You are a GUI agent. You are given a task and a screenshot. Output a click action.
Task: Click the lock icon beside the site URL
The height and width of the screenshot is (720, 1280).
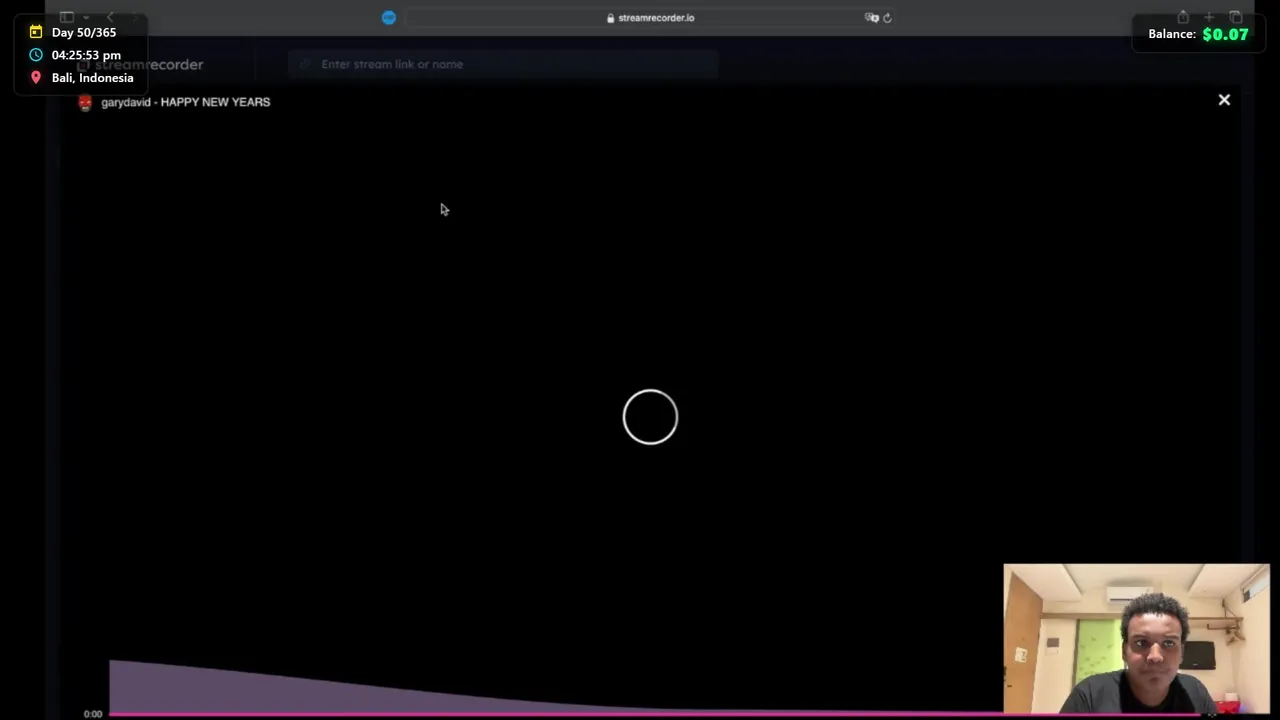[610, 18]
